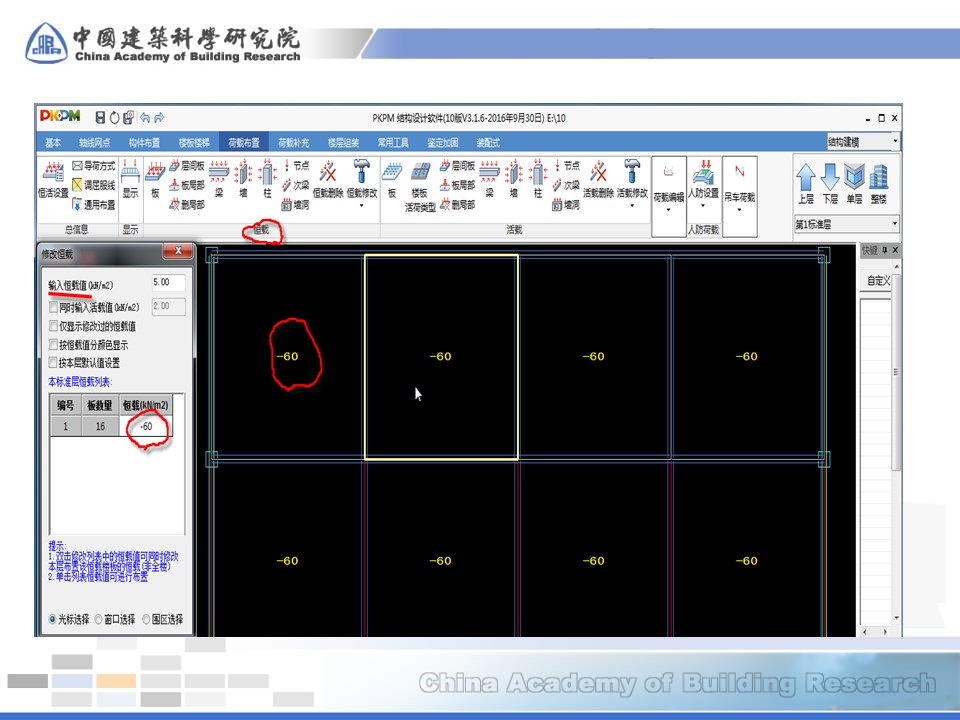This screenshot has height=720, width=960.
Task: Enable 同时输入活载值 checkbox
Action: (54, 307)
